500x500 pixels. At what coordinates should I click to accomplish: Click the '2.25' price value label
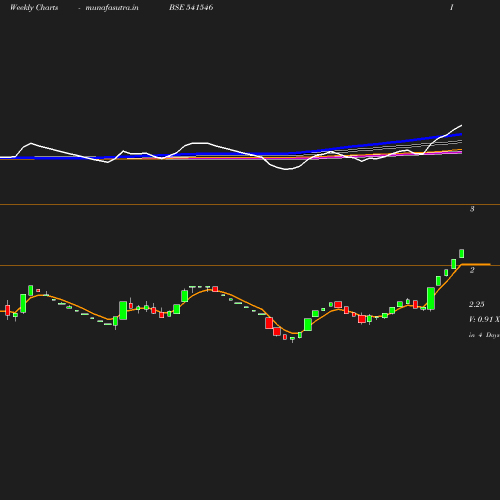pos(476,304)
